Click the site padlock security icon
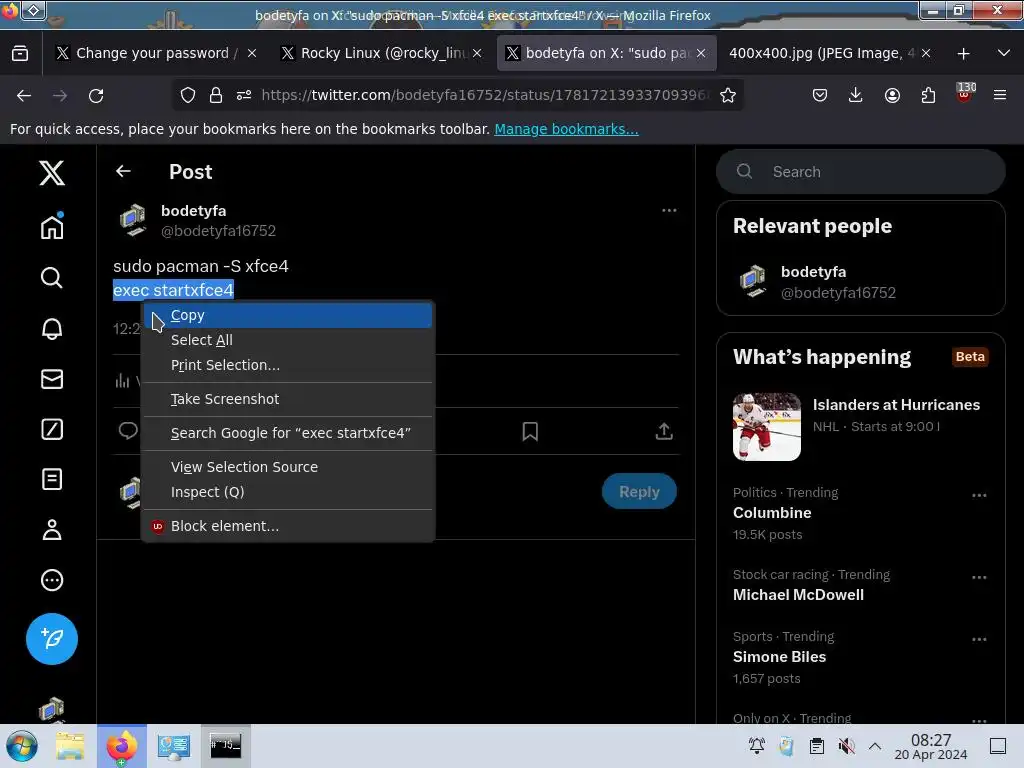 pyautogui.click(x=216, y=95)
